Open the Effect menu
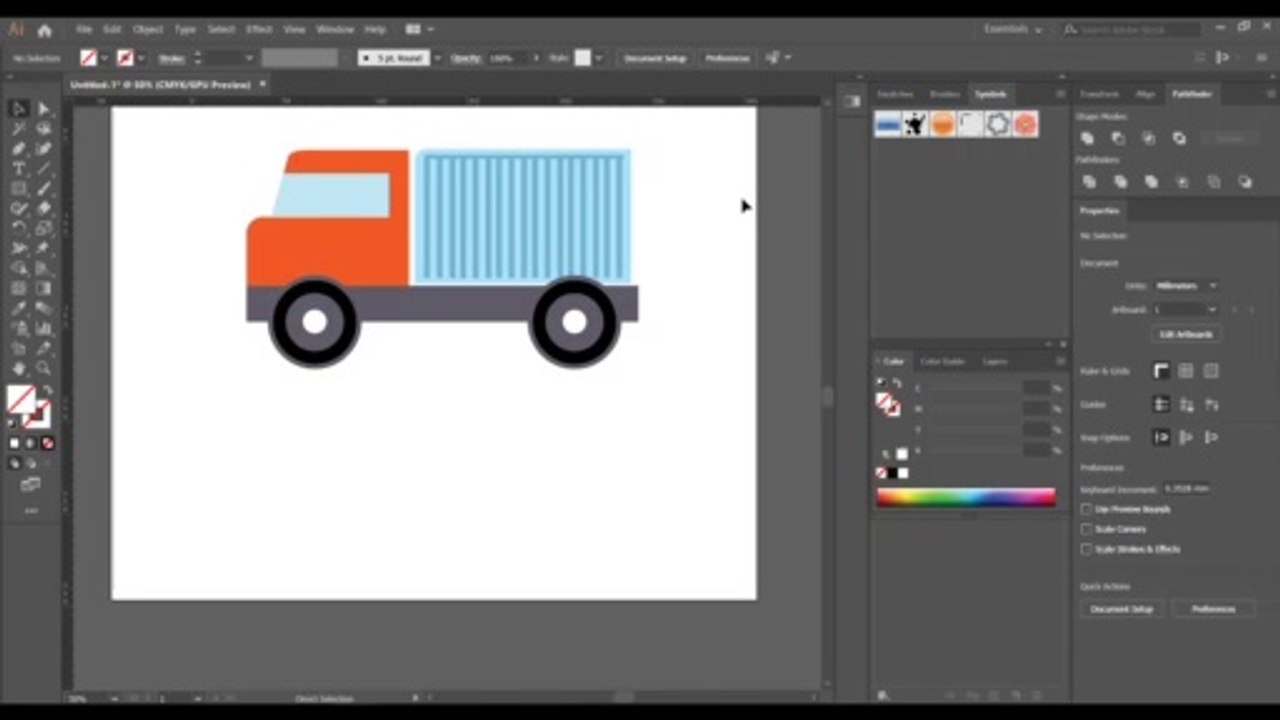This screenshot has width=1280, height=720. [259, 30]
